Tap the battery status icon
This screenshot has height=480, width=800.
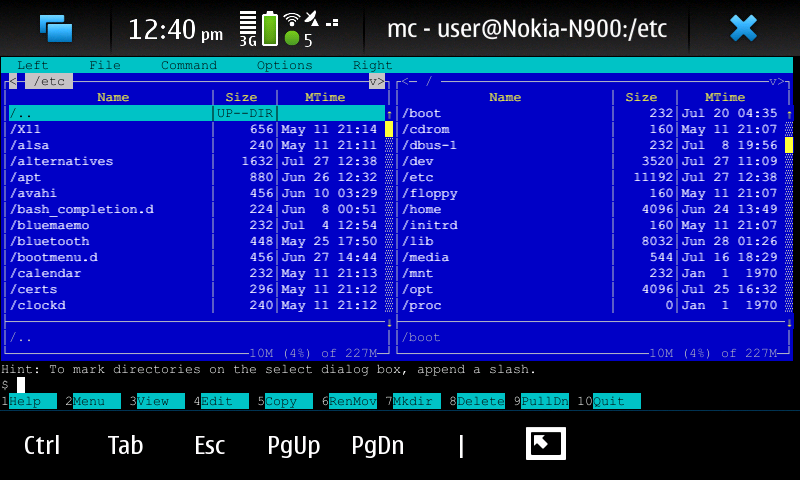[x=270, y=28]
